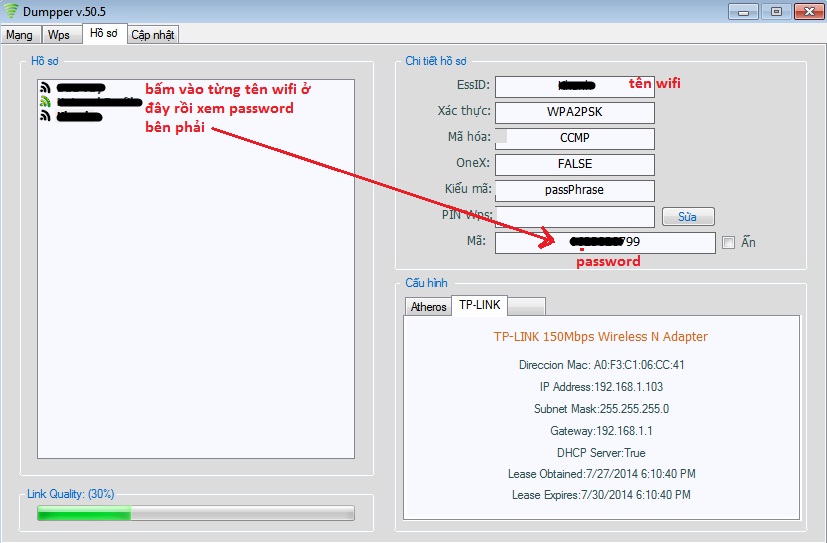Click the Mã hóa field showing CCMP
The width and height of the screenshot is (827, 543).
(574, 138)
